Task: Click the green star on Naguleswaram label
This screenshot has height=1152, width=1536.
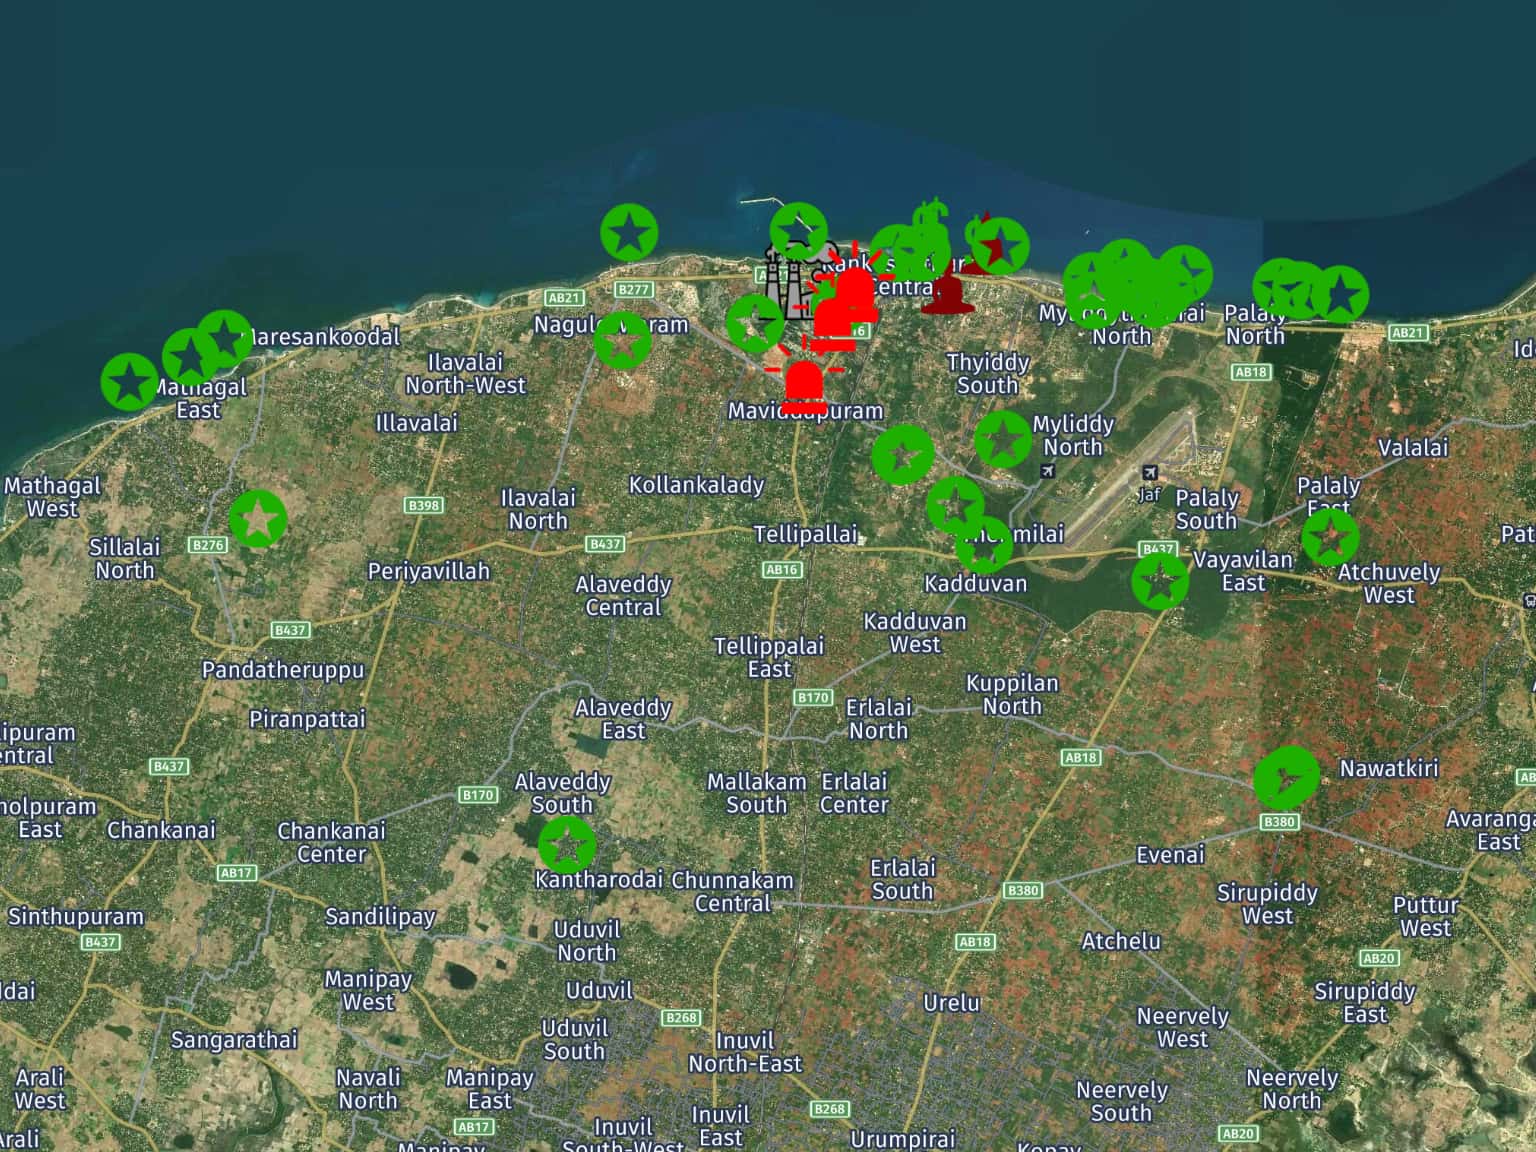Action: pyautogui.click(x=622, y=341)
